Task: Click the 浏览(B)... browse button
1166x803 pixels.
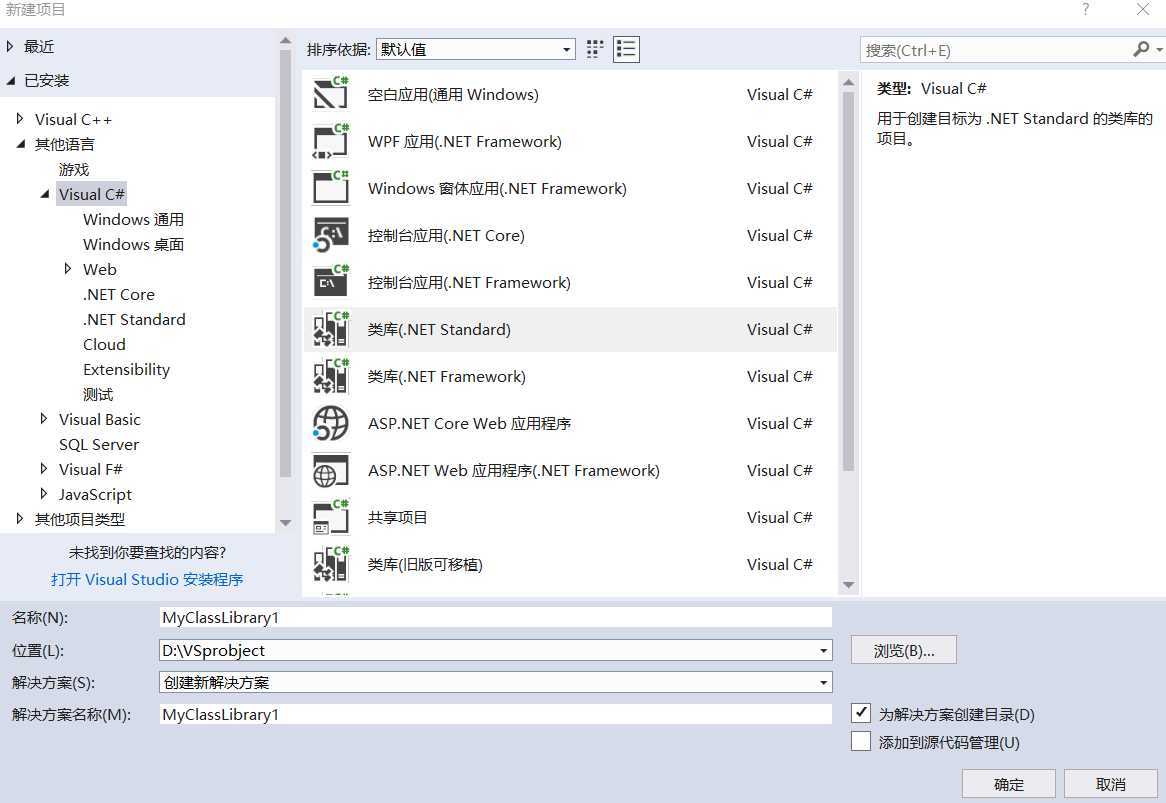Action: (904, 651)
